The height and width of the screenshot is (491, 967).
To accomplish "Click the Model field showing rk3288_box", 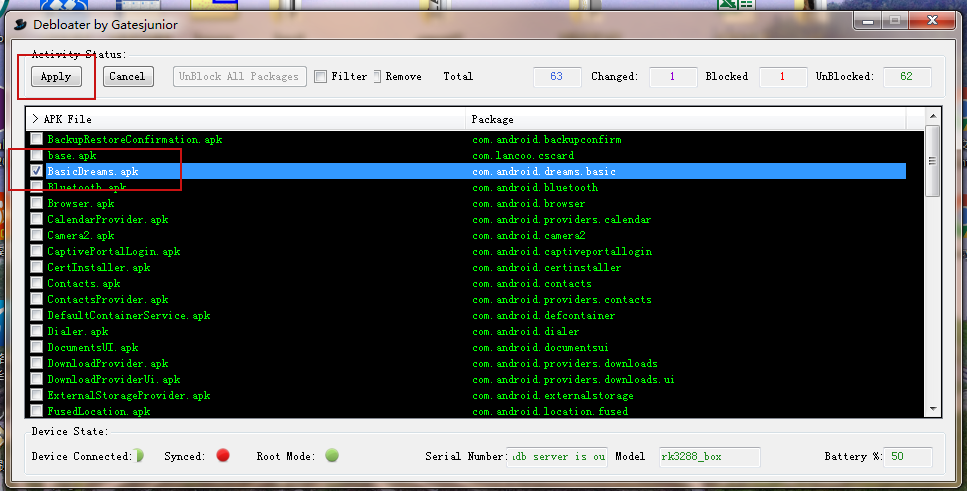I will (x=709, y=456).
